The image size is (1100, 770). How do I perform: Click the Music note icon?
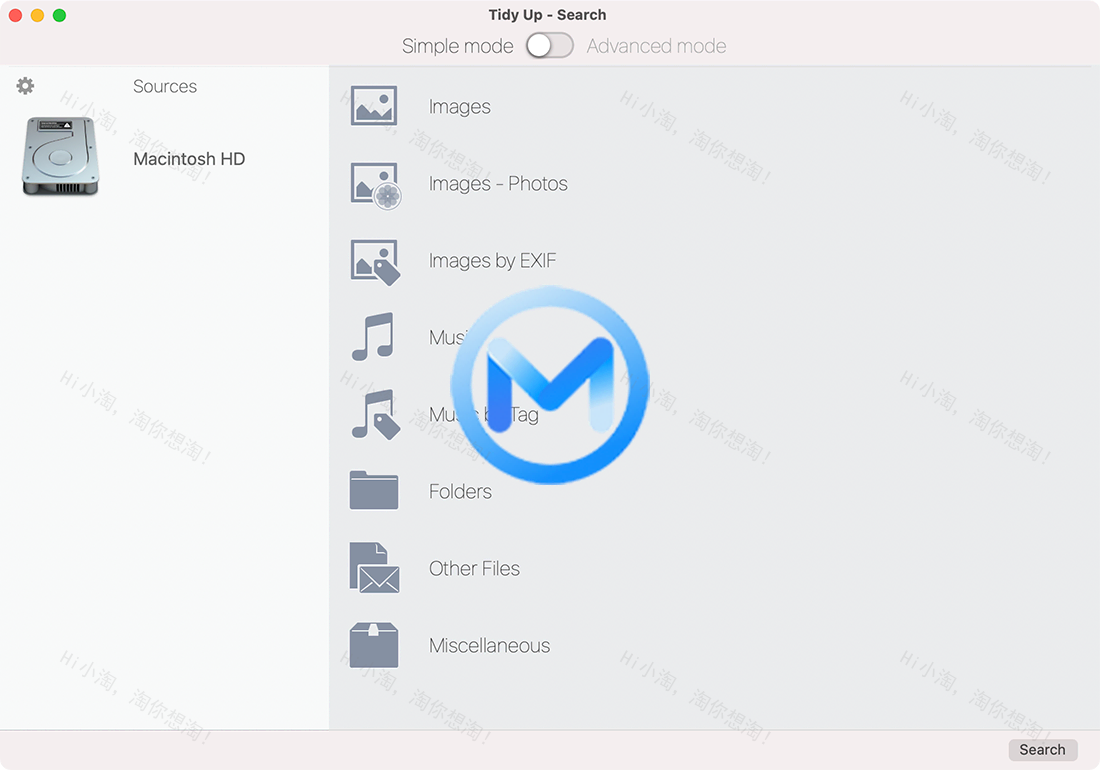pyautogui.click(x=373, y=337)
